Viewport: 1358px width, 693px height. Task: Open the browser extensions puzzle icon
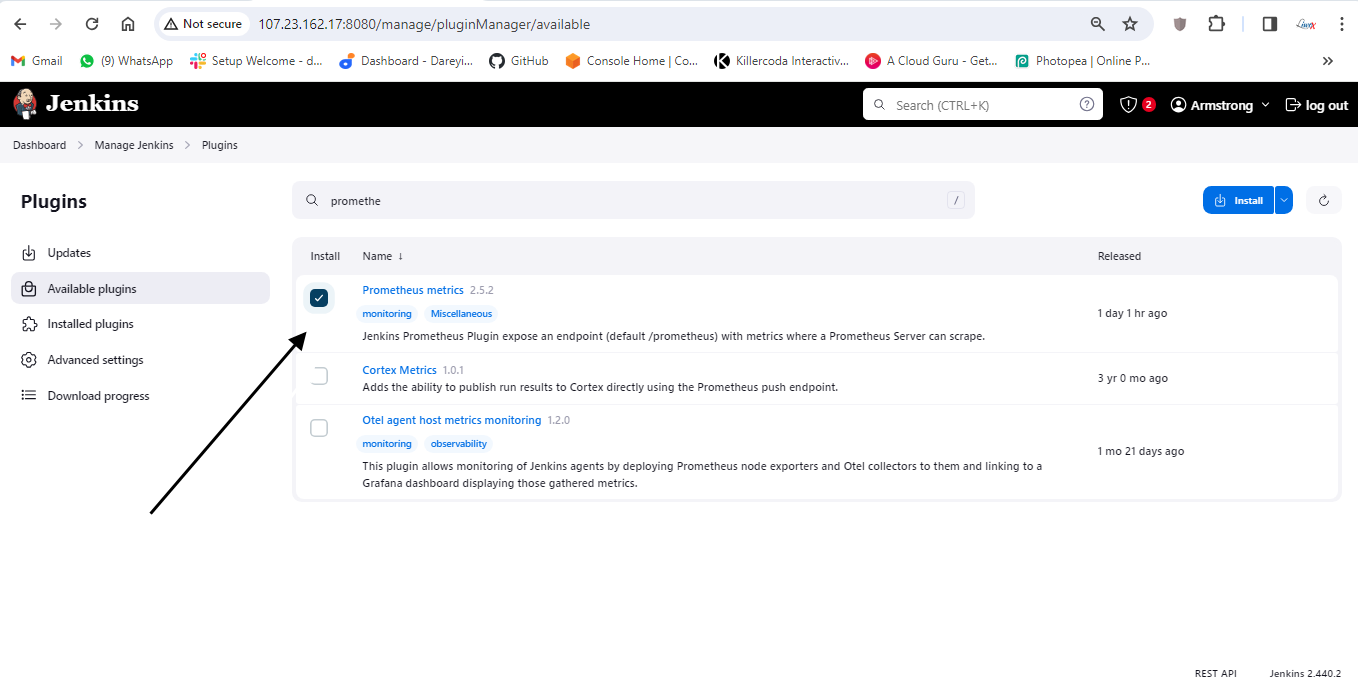coord(1216,24)
